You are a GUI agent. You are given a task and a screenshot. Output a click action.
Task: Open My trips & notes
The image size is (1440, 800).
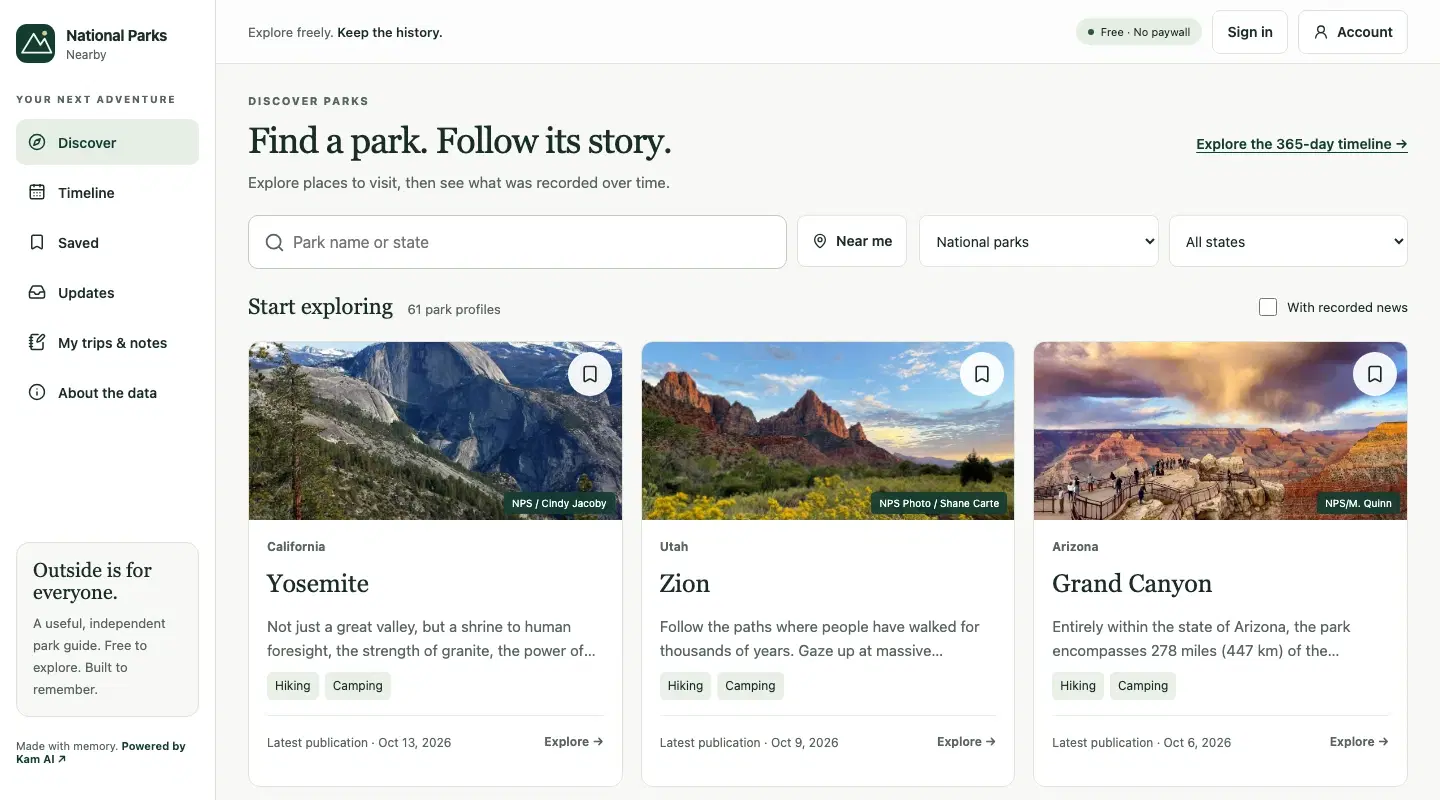click(x=107, y=343)
